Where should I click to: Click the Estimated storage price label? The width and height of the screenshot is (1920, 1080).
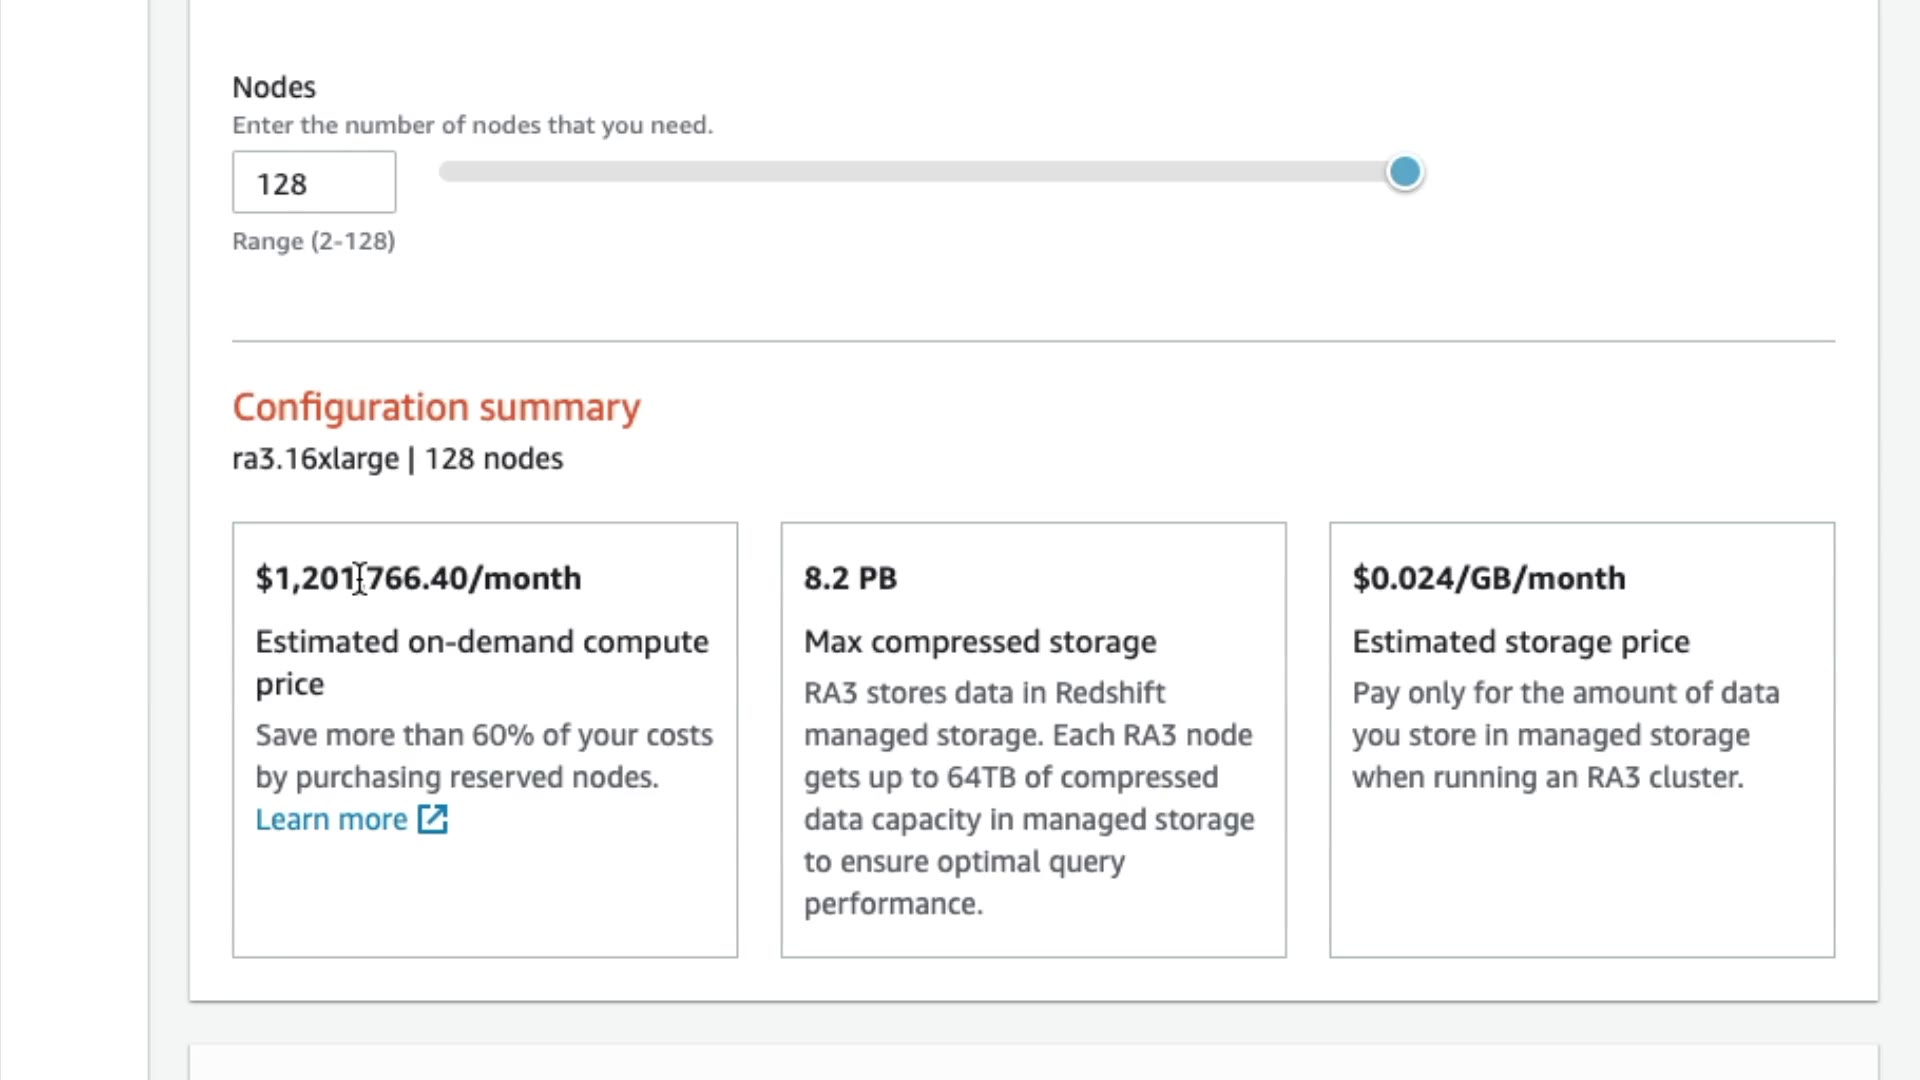click(1521, 641)
